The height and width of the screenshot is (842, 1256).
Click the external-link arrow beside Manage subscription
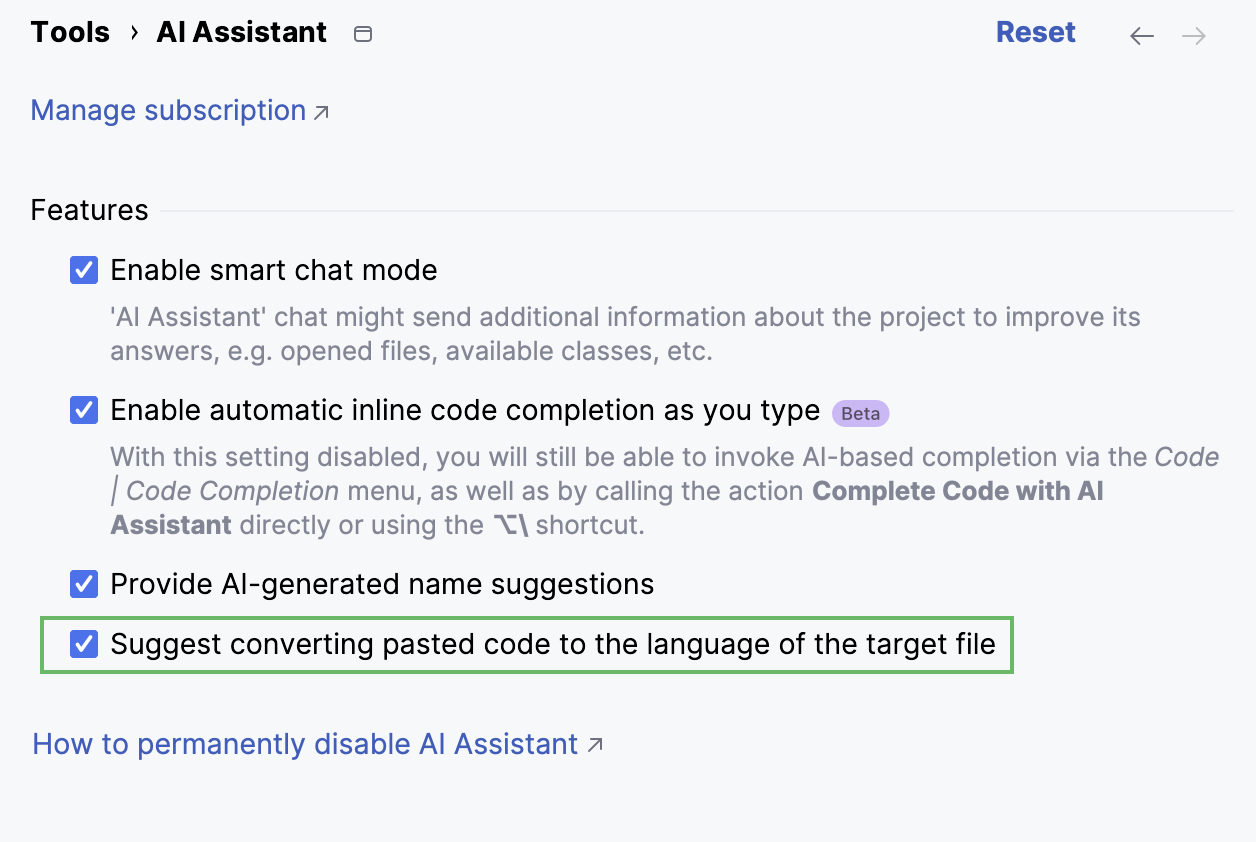coord(319,112)
